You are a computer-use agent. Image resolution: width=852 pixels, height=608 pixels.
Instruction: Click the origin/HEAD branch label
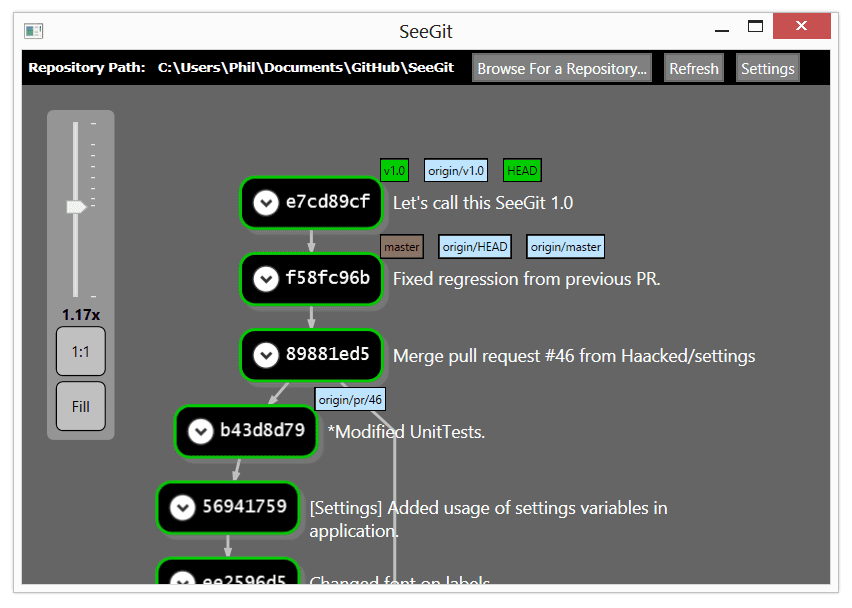[x=475, y=247]
